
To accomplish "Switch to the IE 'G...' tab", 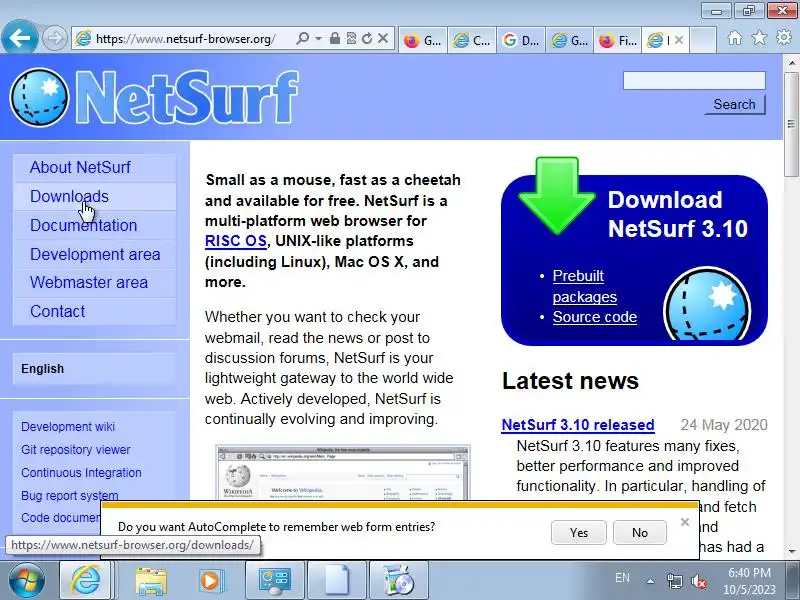I will click(x=569, y=40).
